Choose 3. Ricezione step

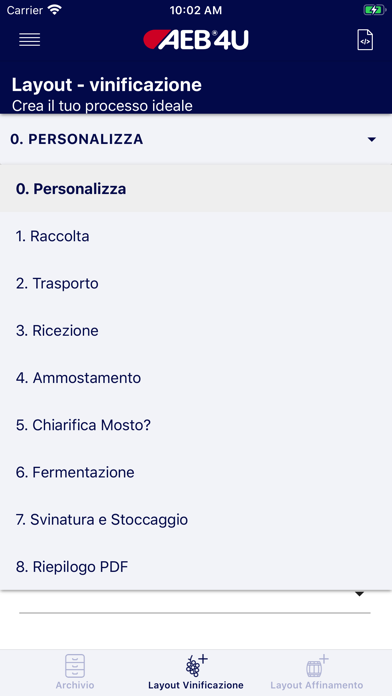196,331
